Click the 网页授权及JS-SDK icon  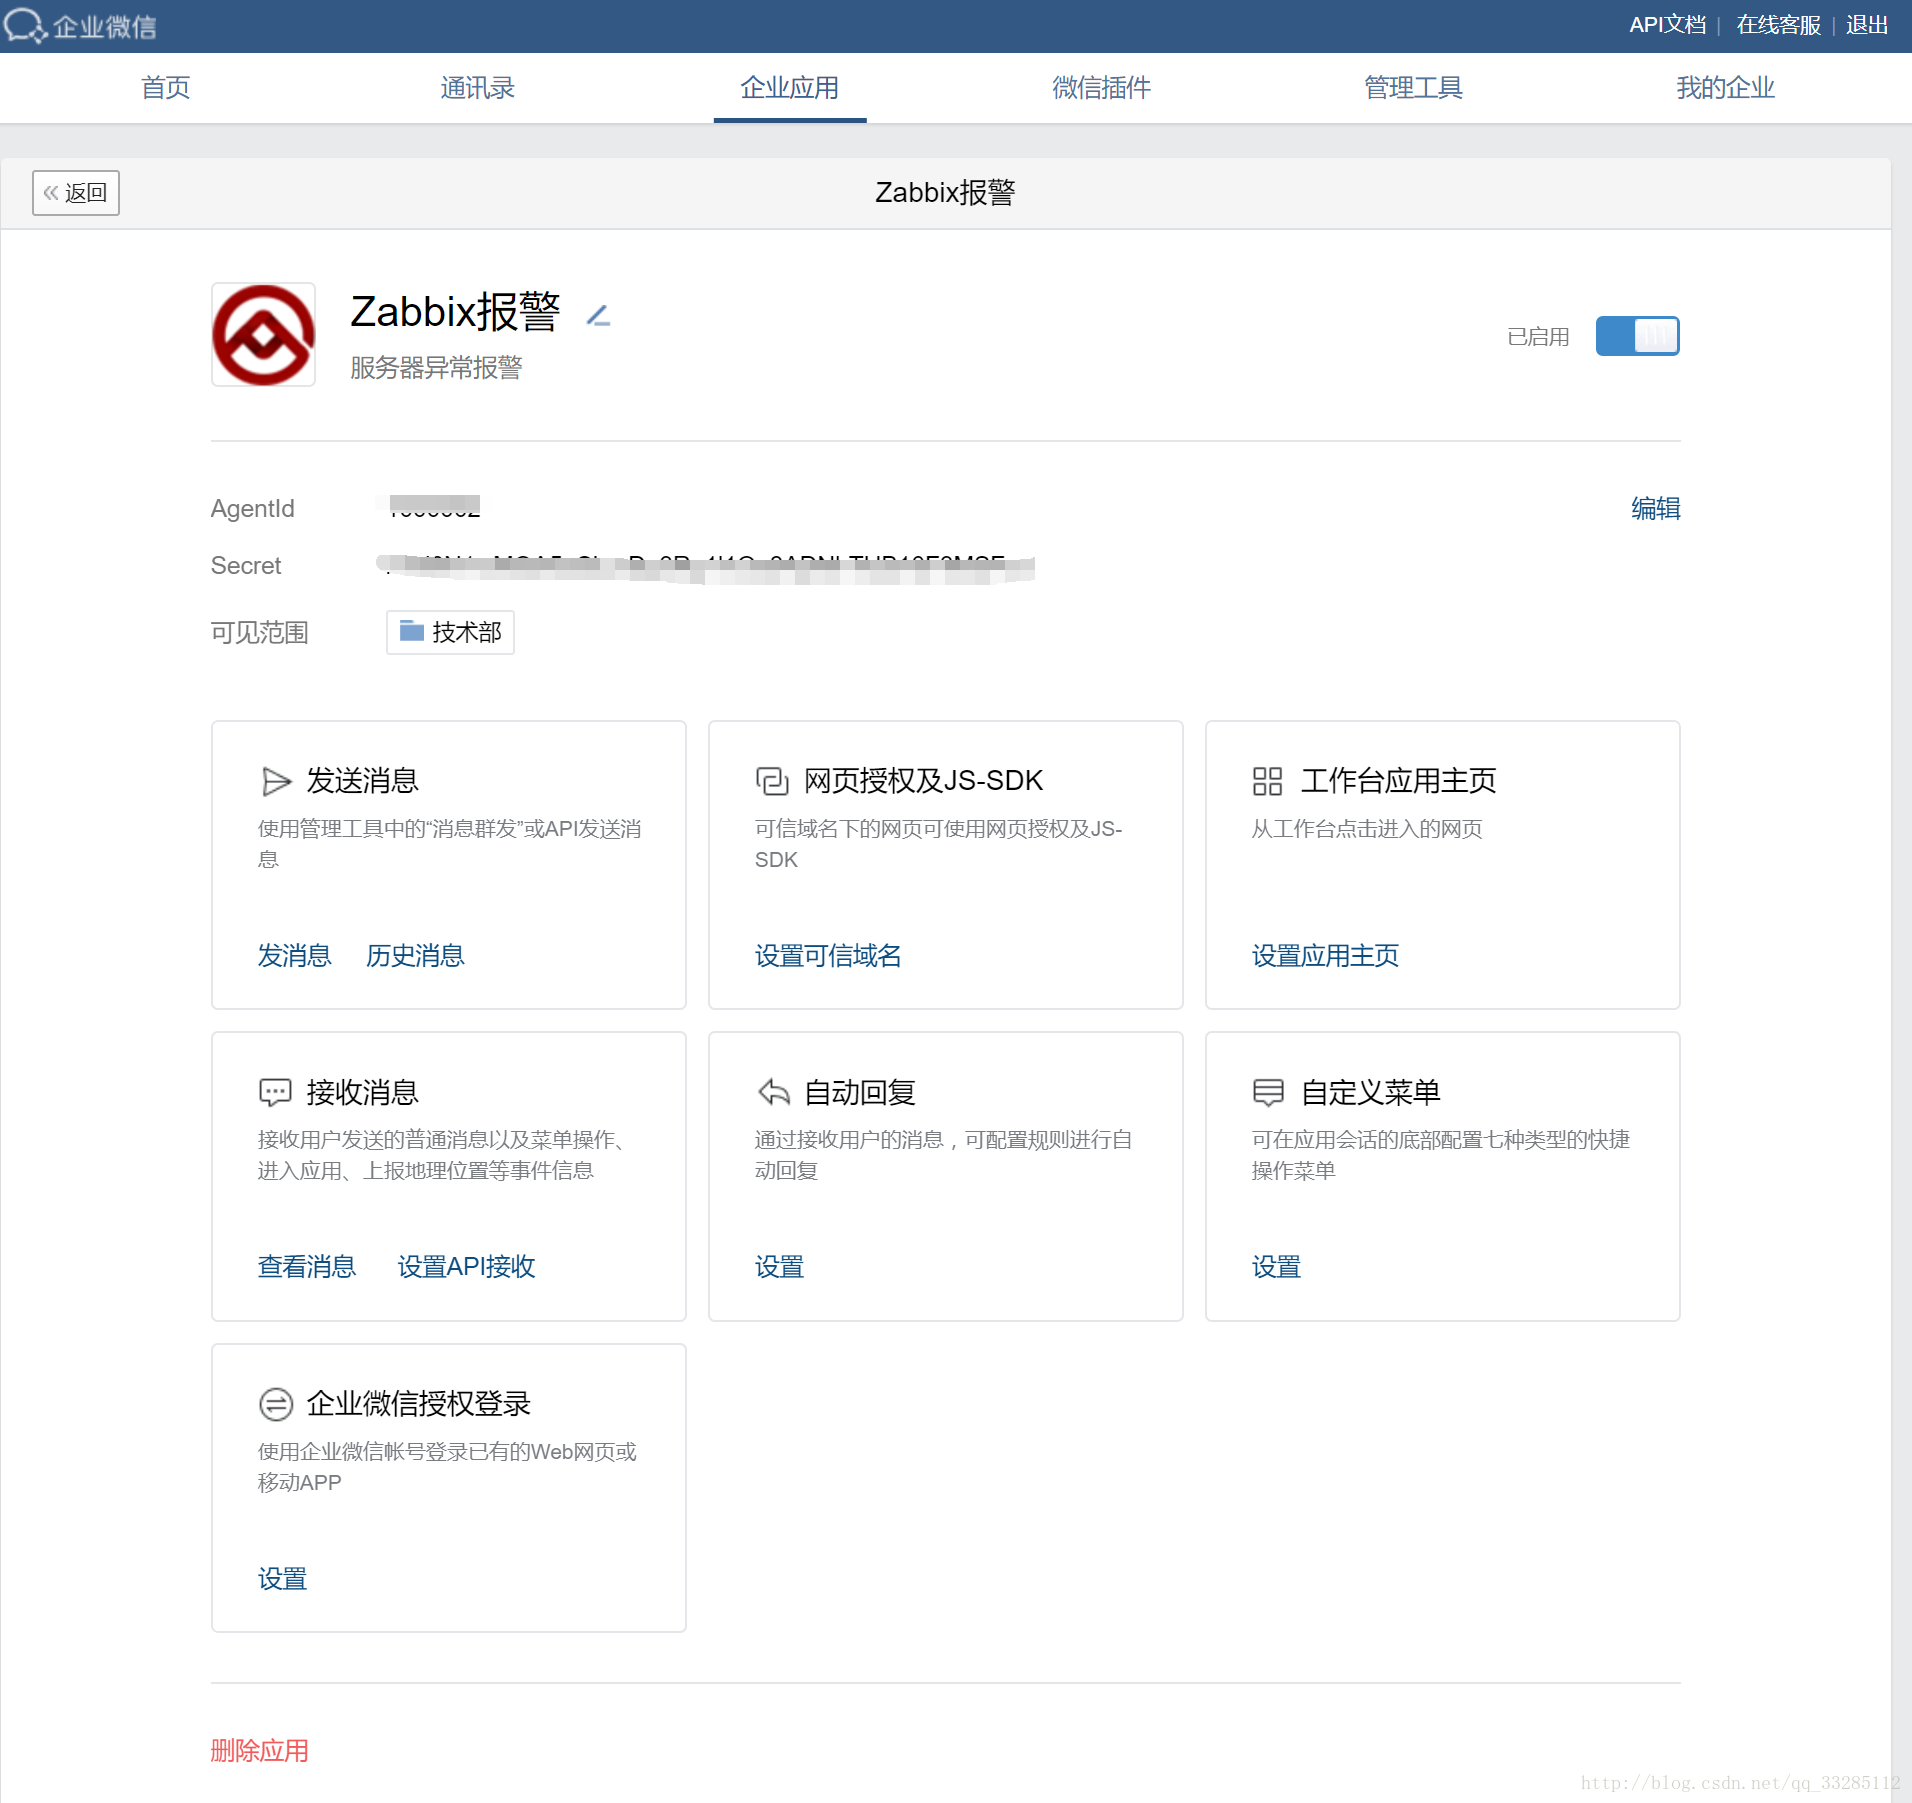[772, 781]
